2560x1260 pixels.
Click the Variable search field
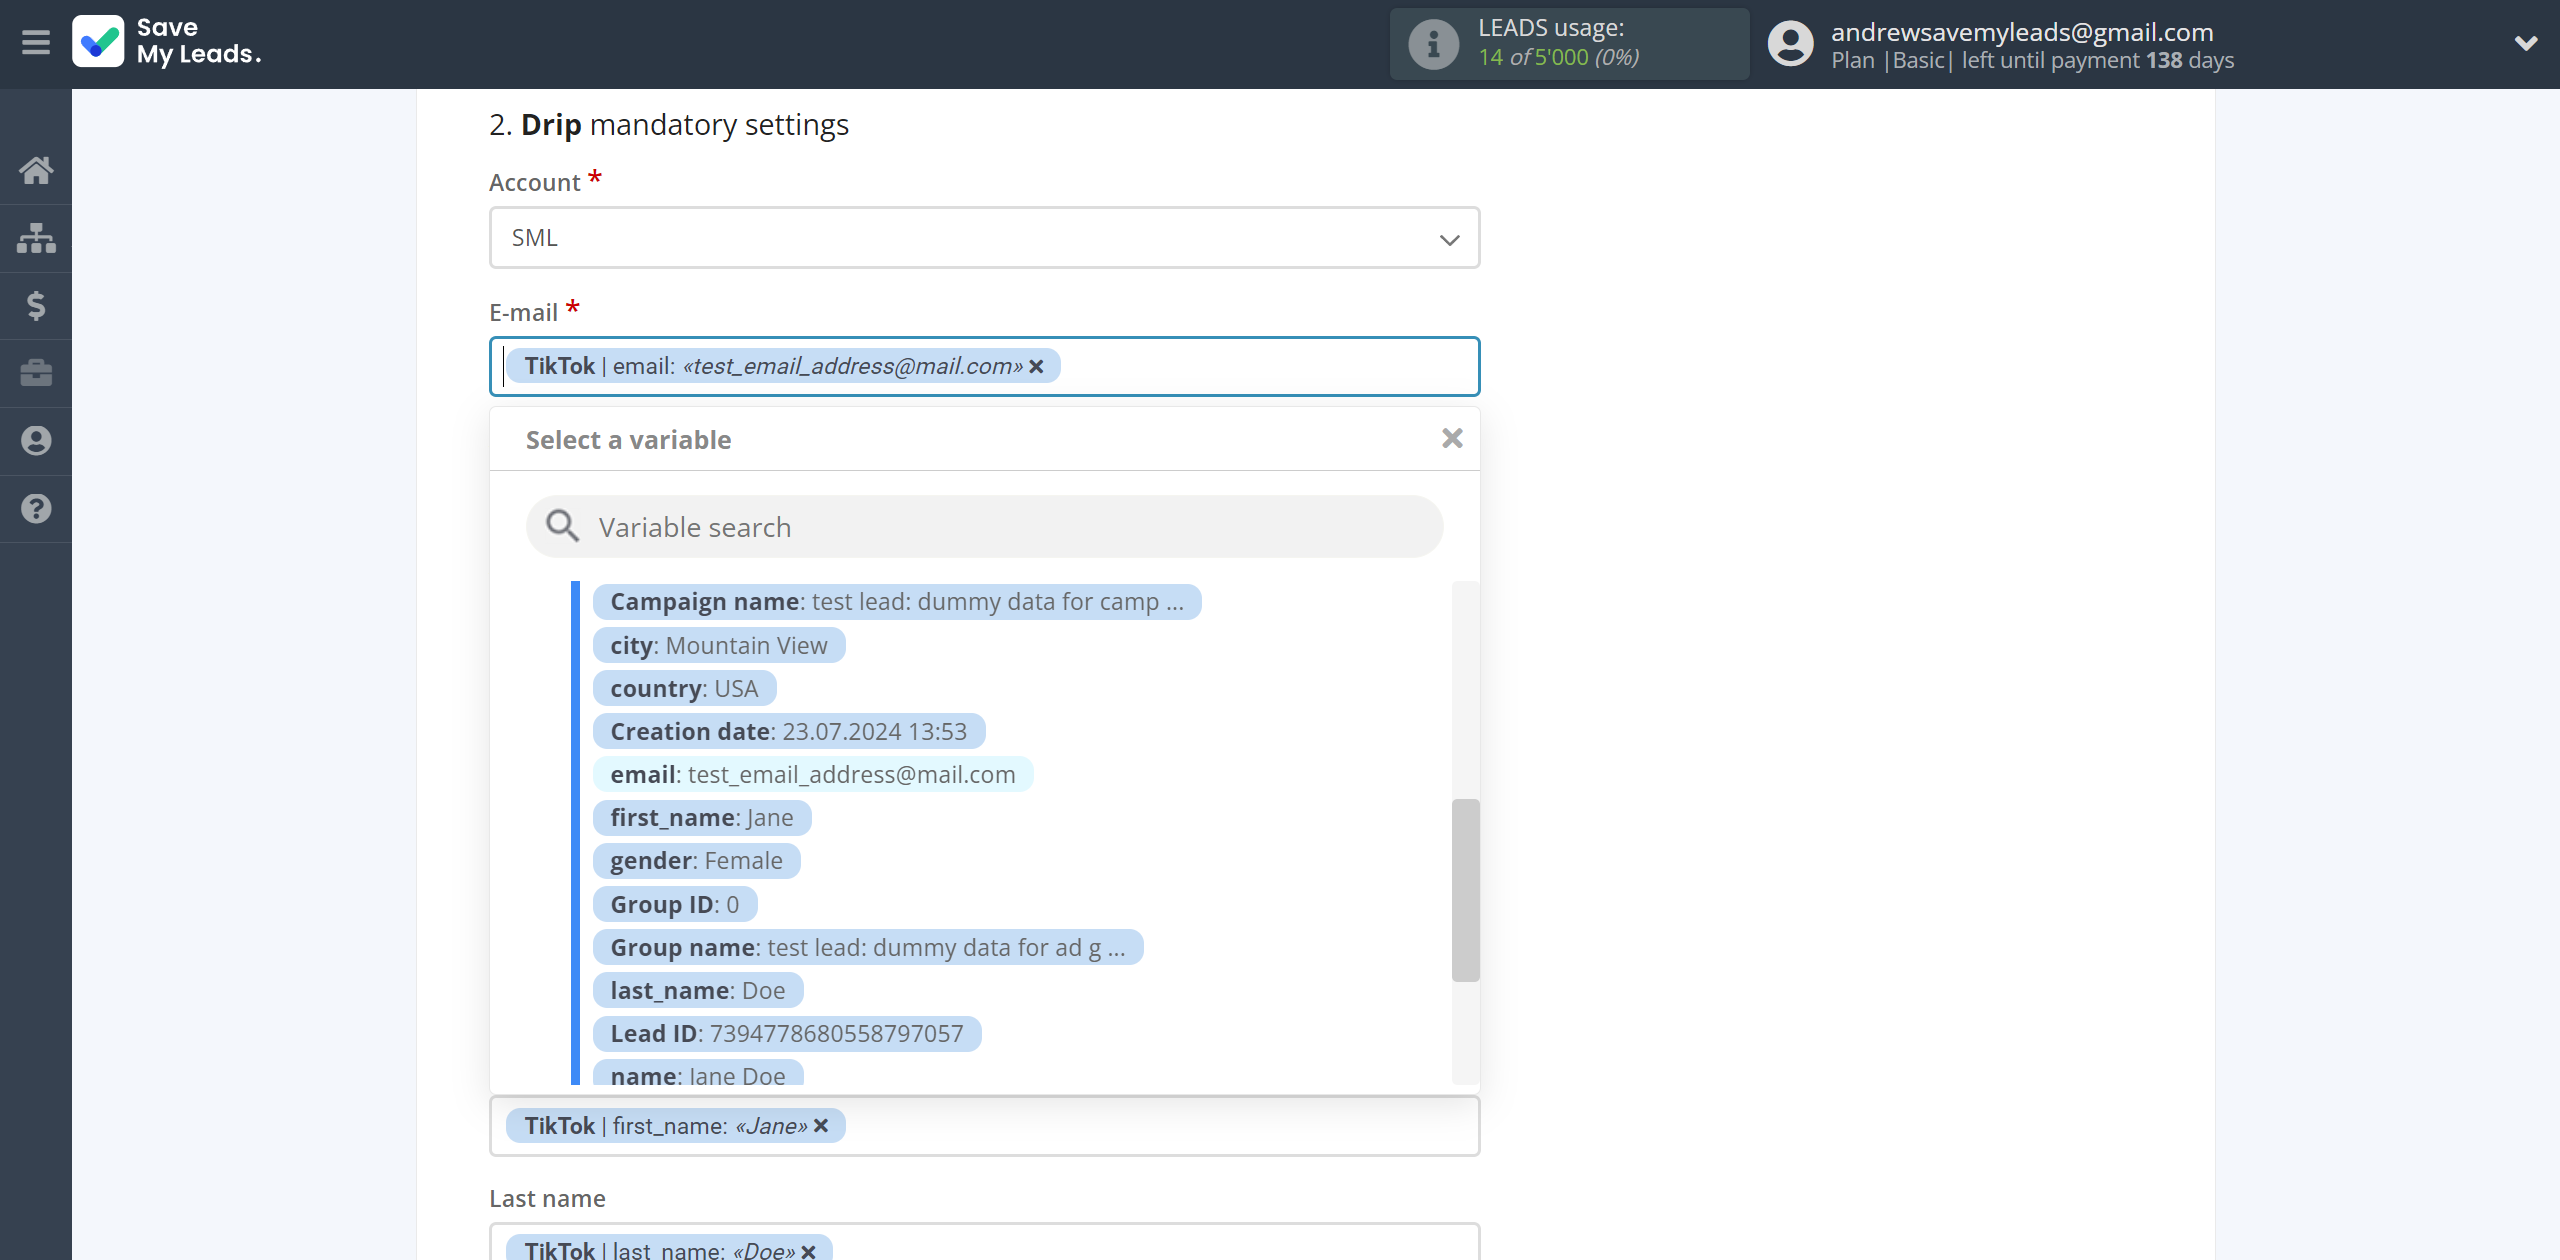click(984, 527)
